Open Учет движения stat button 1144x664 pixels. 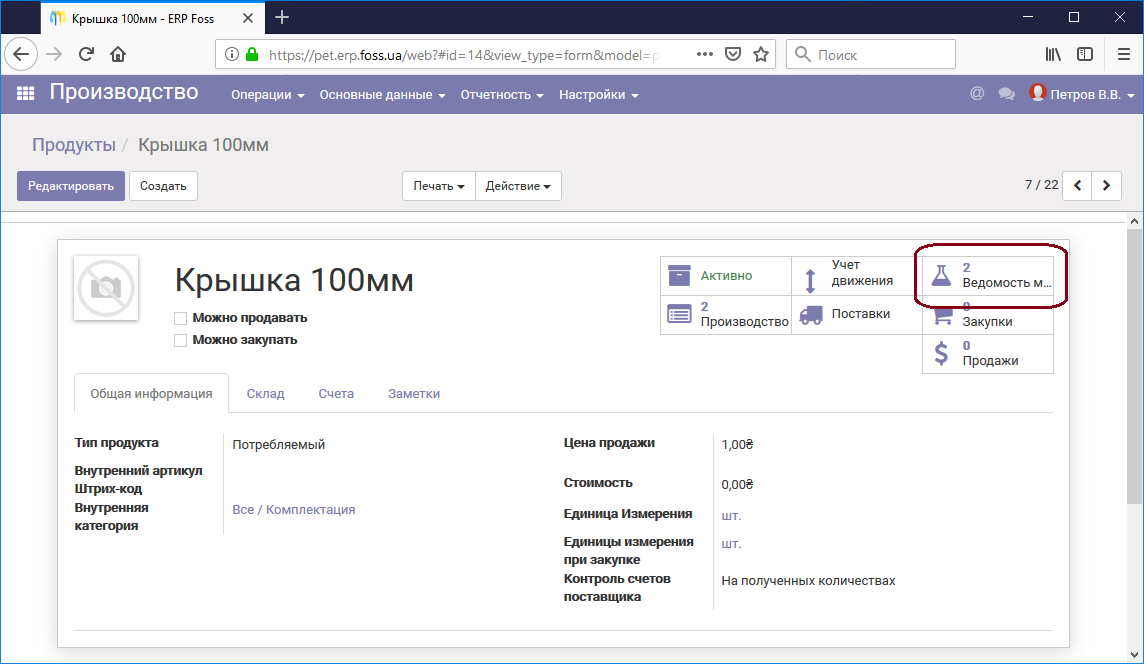click(x=857, y=276)
